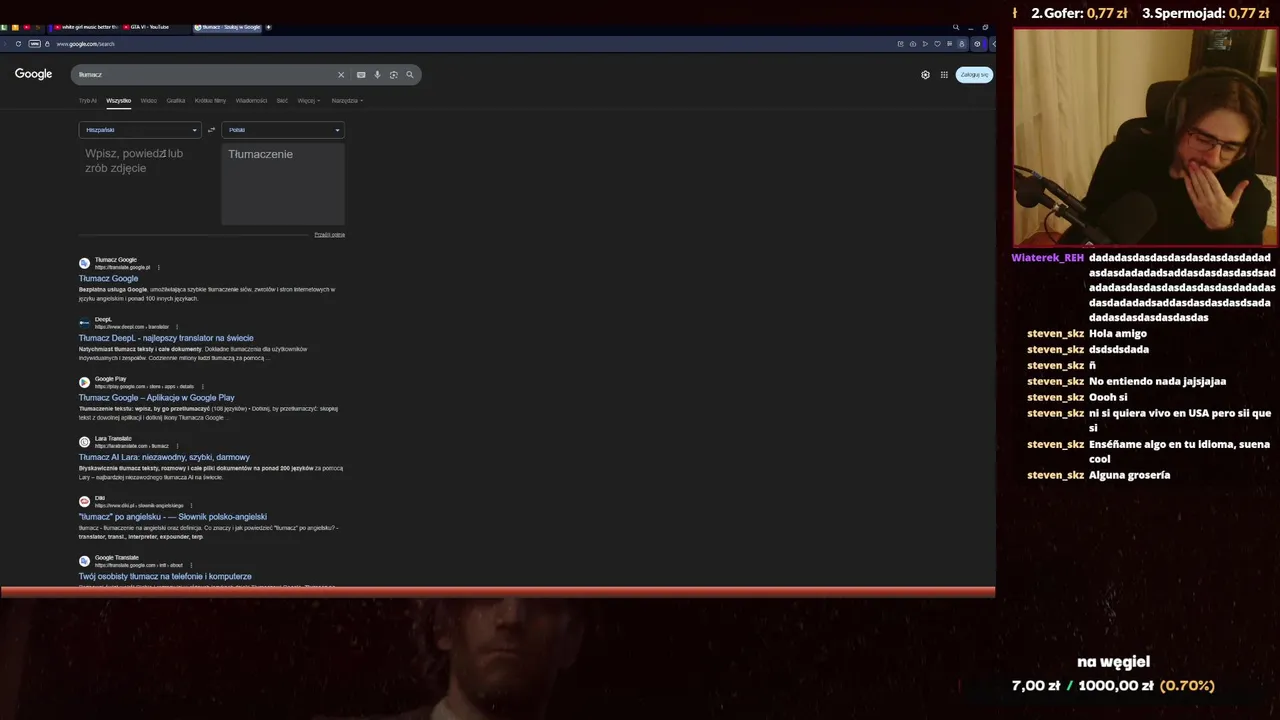Open the Polski target language dropdown

pyautogui.click(x=283, y=130)
